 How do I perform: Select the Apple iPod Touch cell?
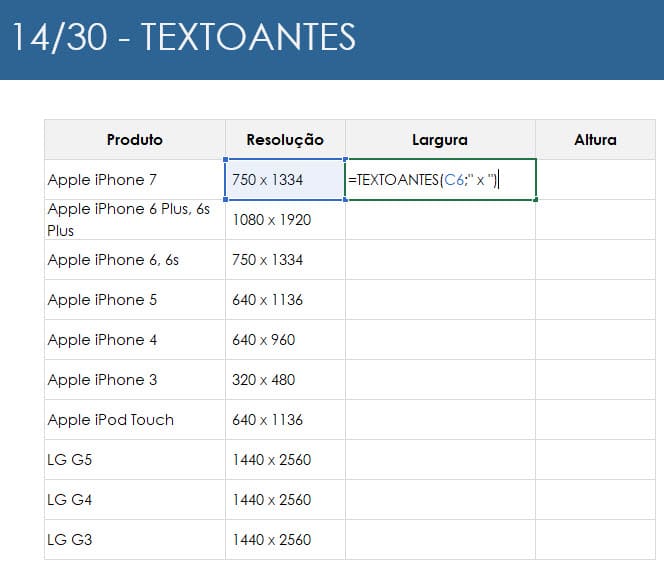[x=135, y=420]
